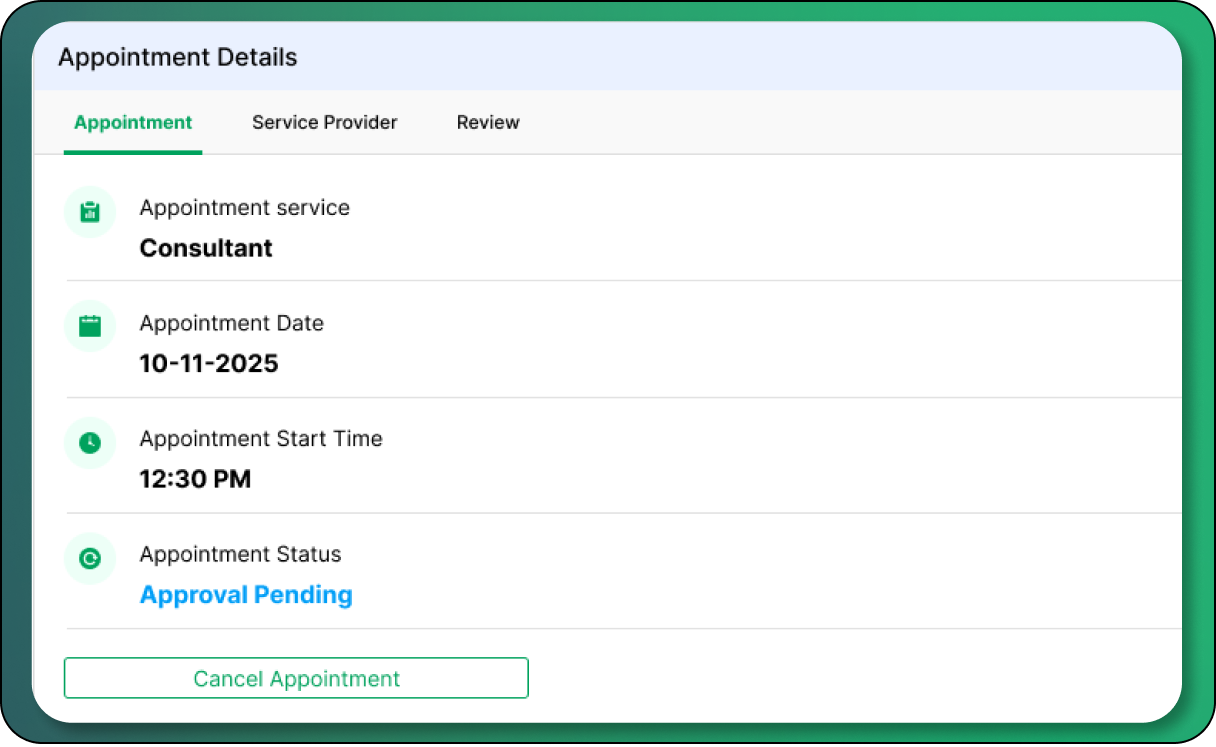
Task: Click the 12:30 PM time value
Action: [195, 479]
